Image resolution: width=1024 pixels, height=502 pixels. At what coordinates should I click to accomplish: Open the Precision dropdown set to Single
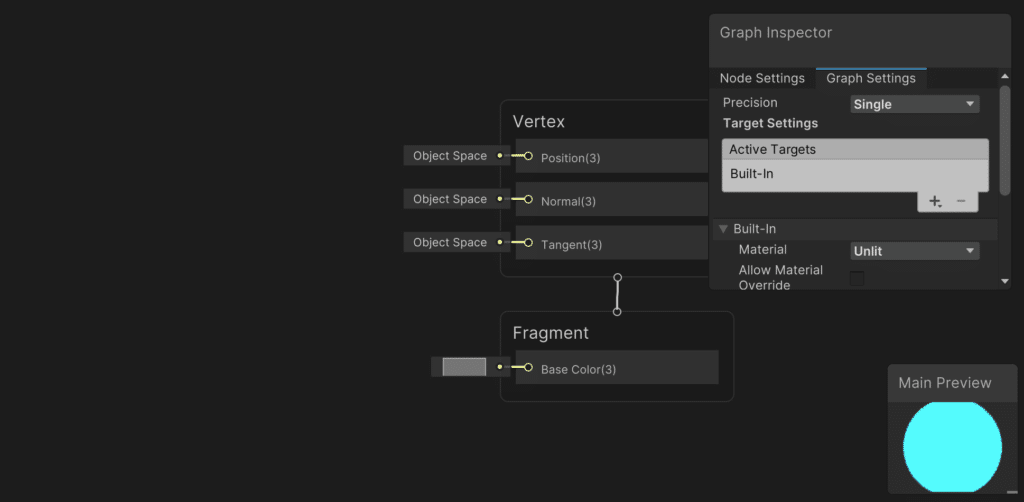[x=914, y=104]
